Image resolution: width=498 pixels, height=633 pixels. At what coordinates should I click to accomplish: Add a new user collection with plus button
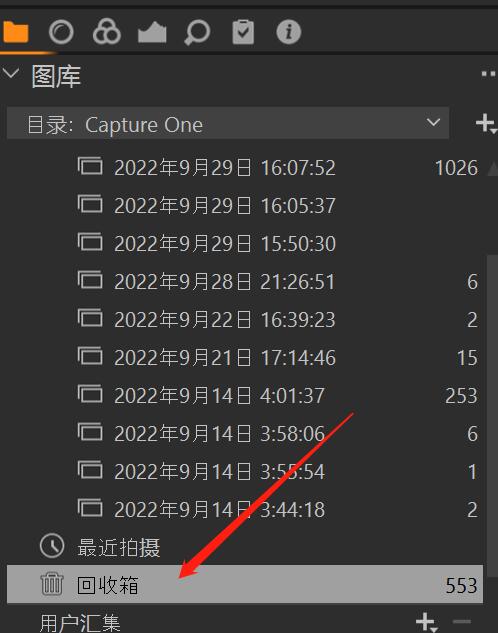[427, 622]
